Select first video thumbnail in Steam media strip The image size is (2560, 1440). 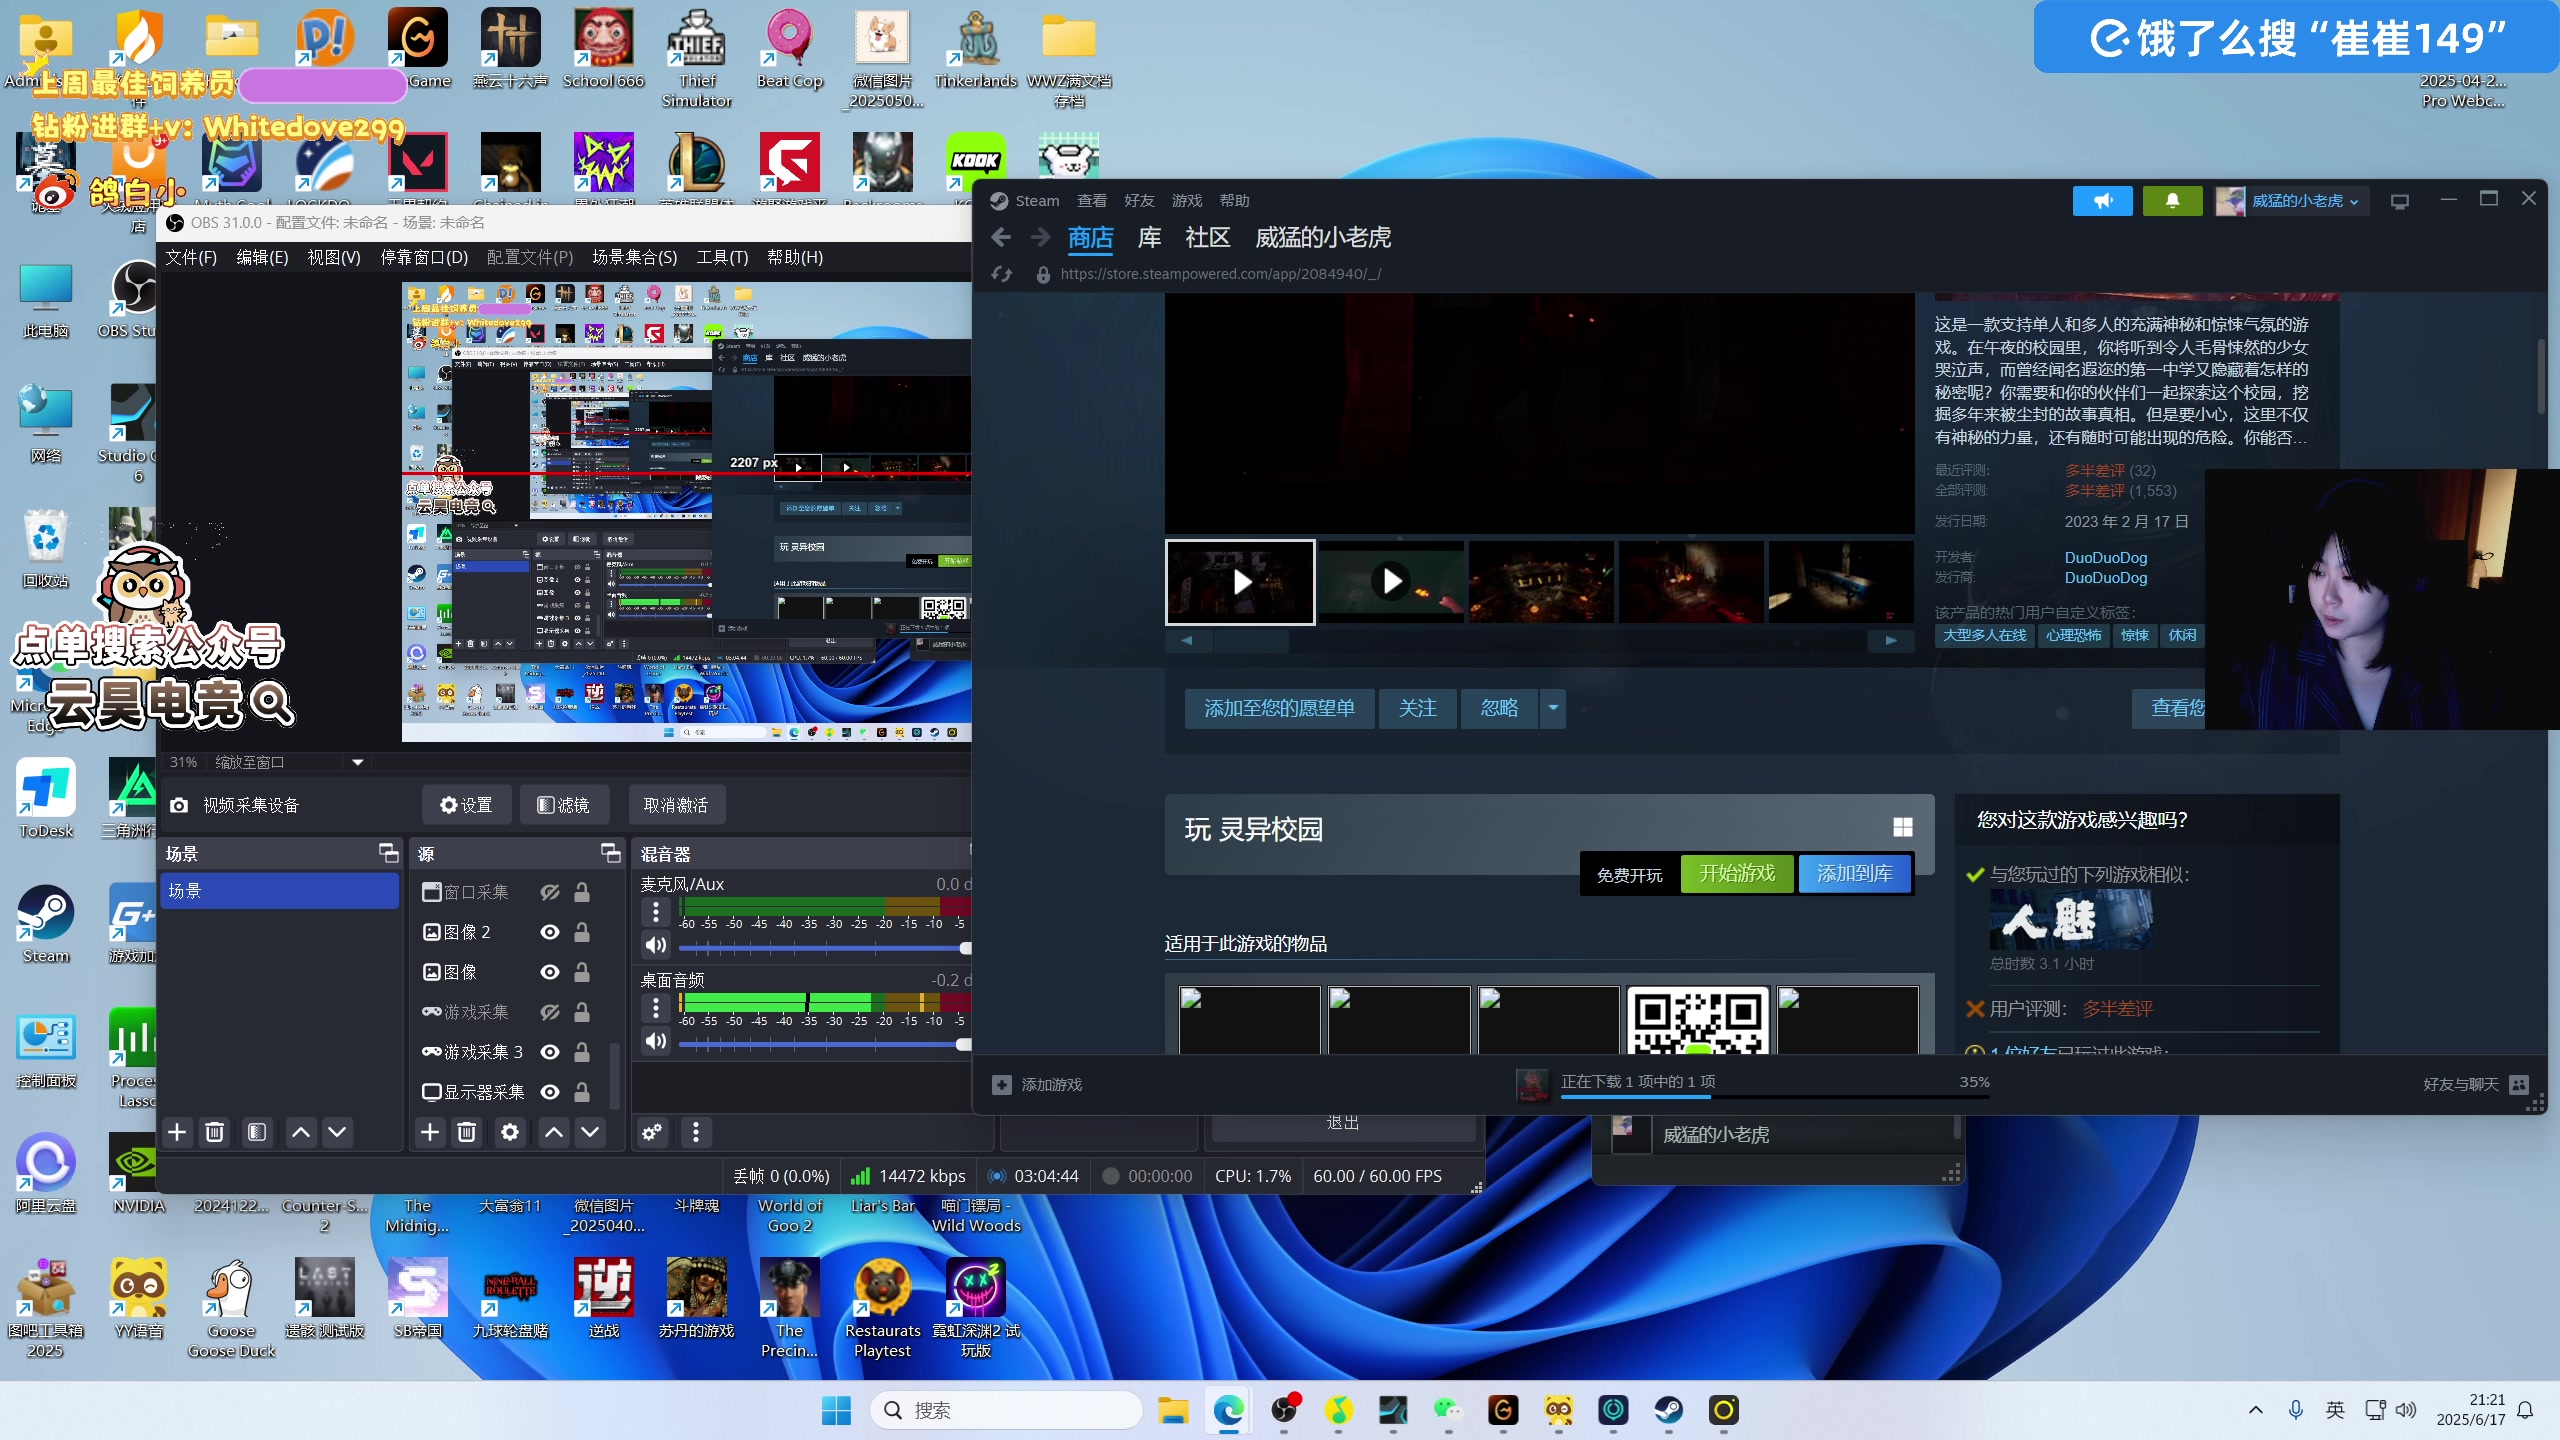1240,582
